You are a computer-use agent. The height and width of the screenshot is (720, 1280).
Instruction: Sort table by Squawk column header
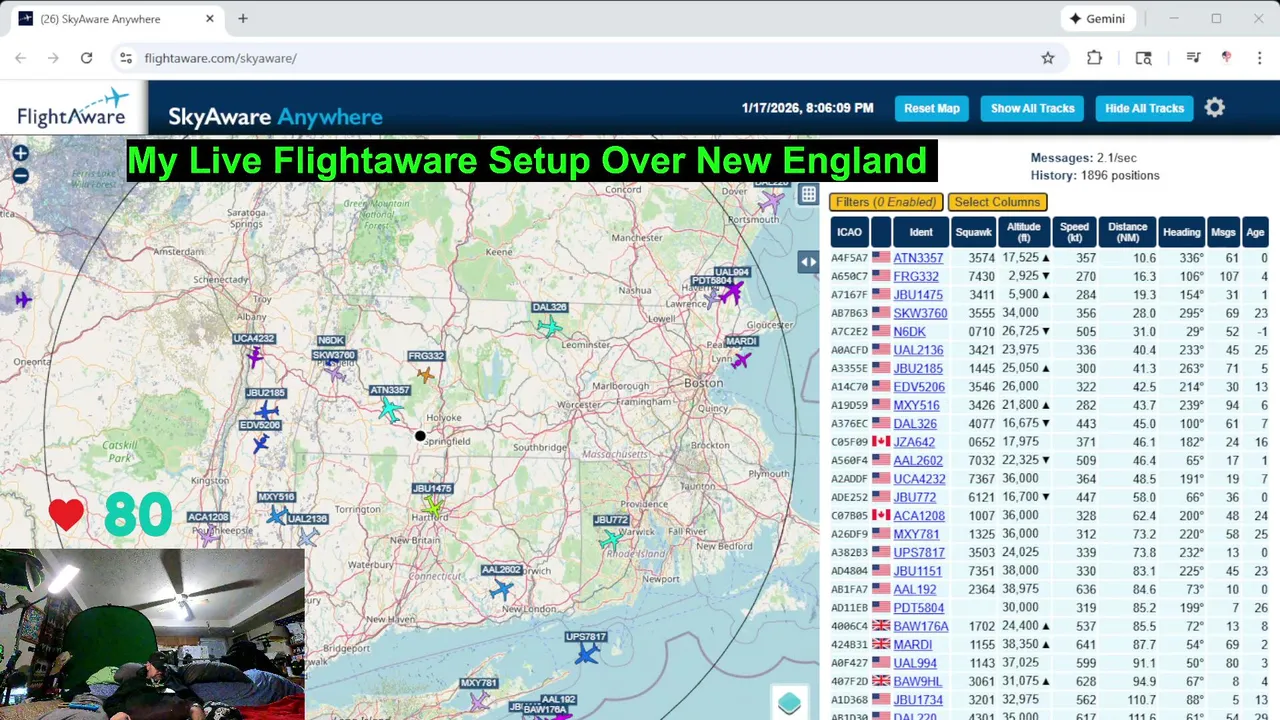[974, 232]
